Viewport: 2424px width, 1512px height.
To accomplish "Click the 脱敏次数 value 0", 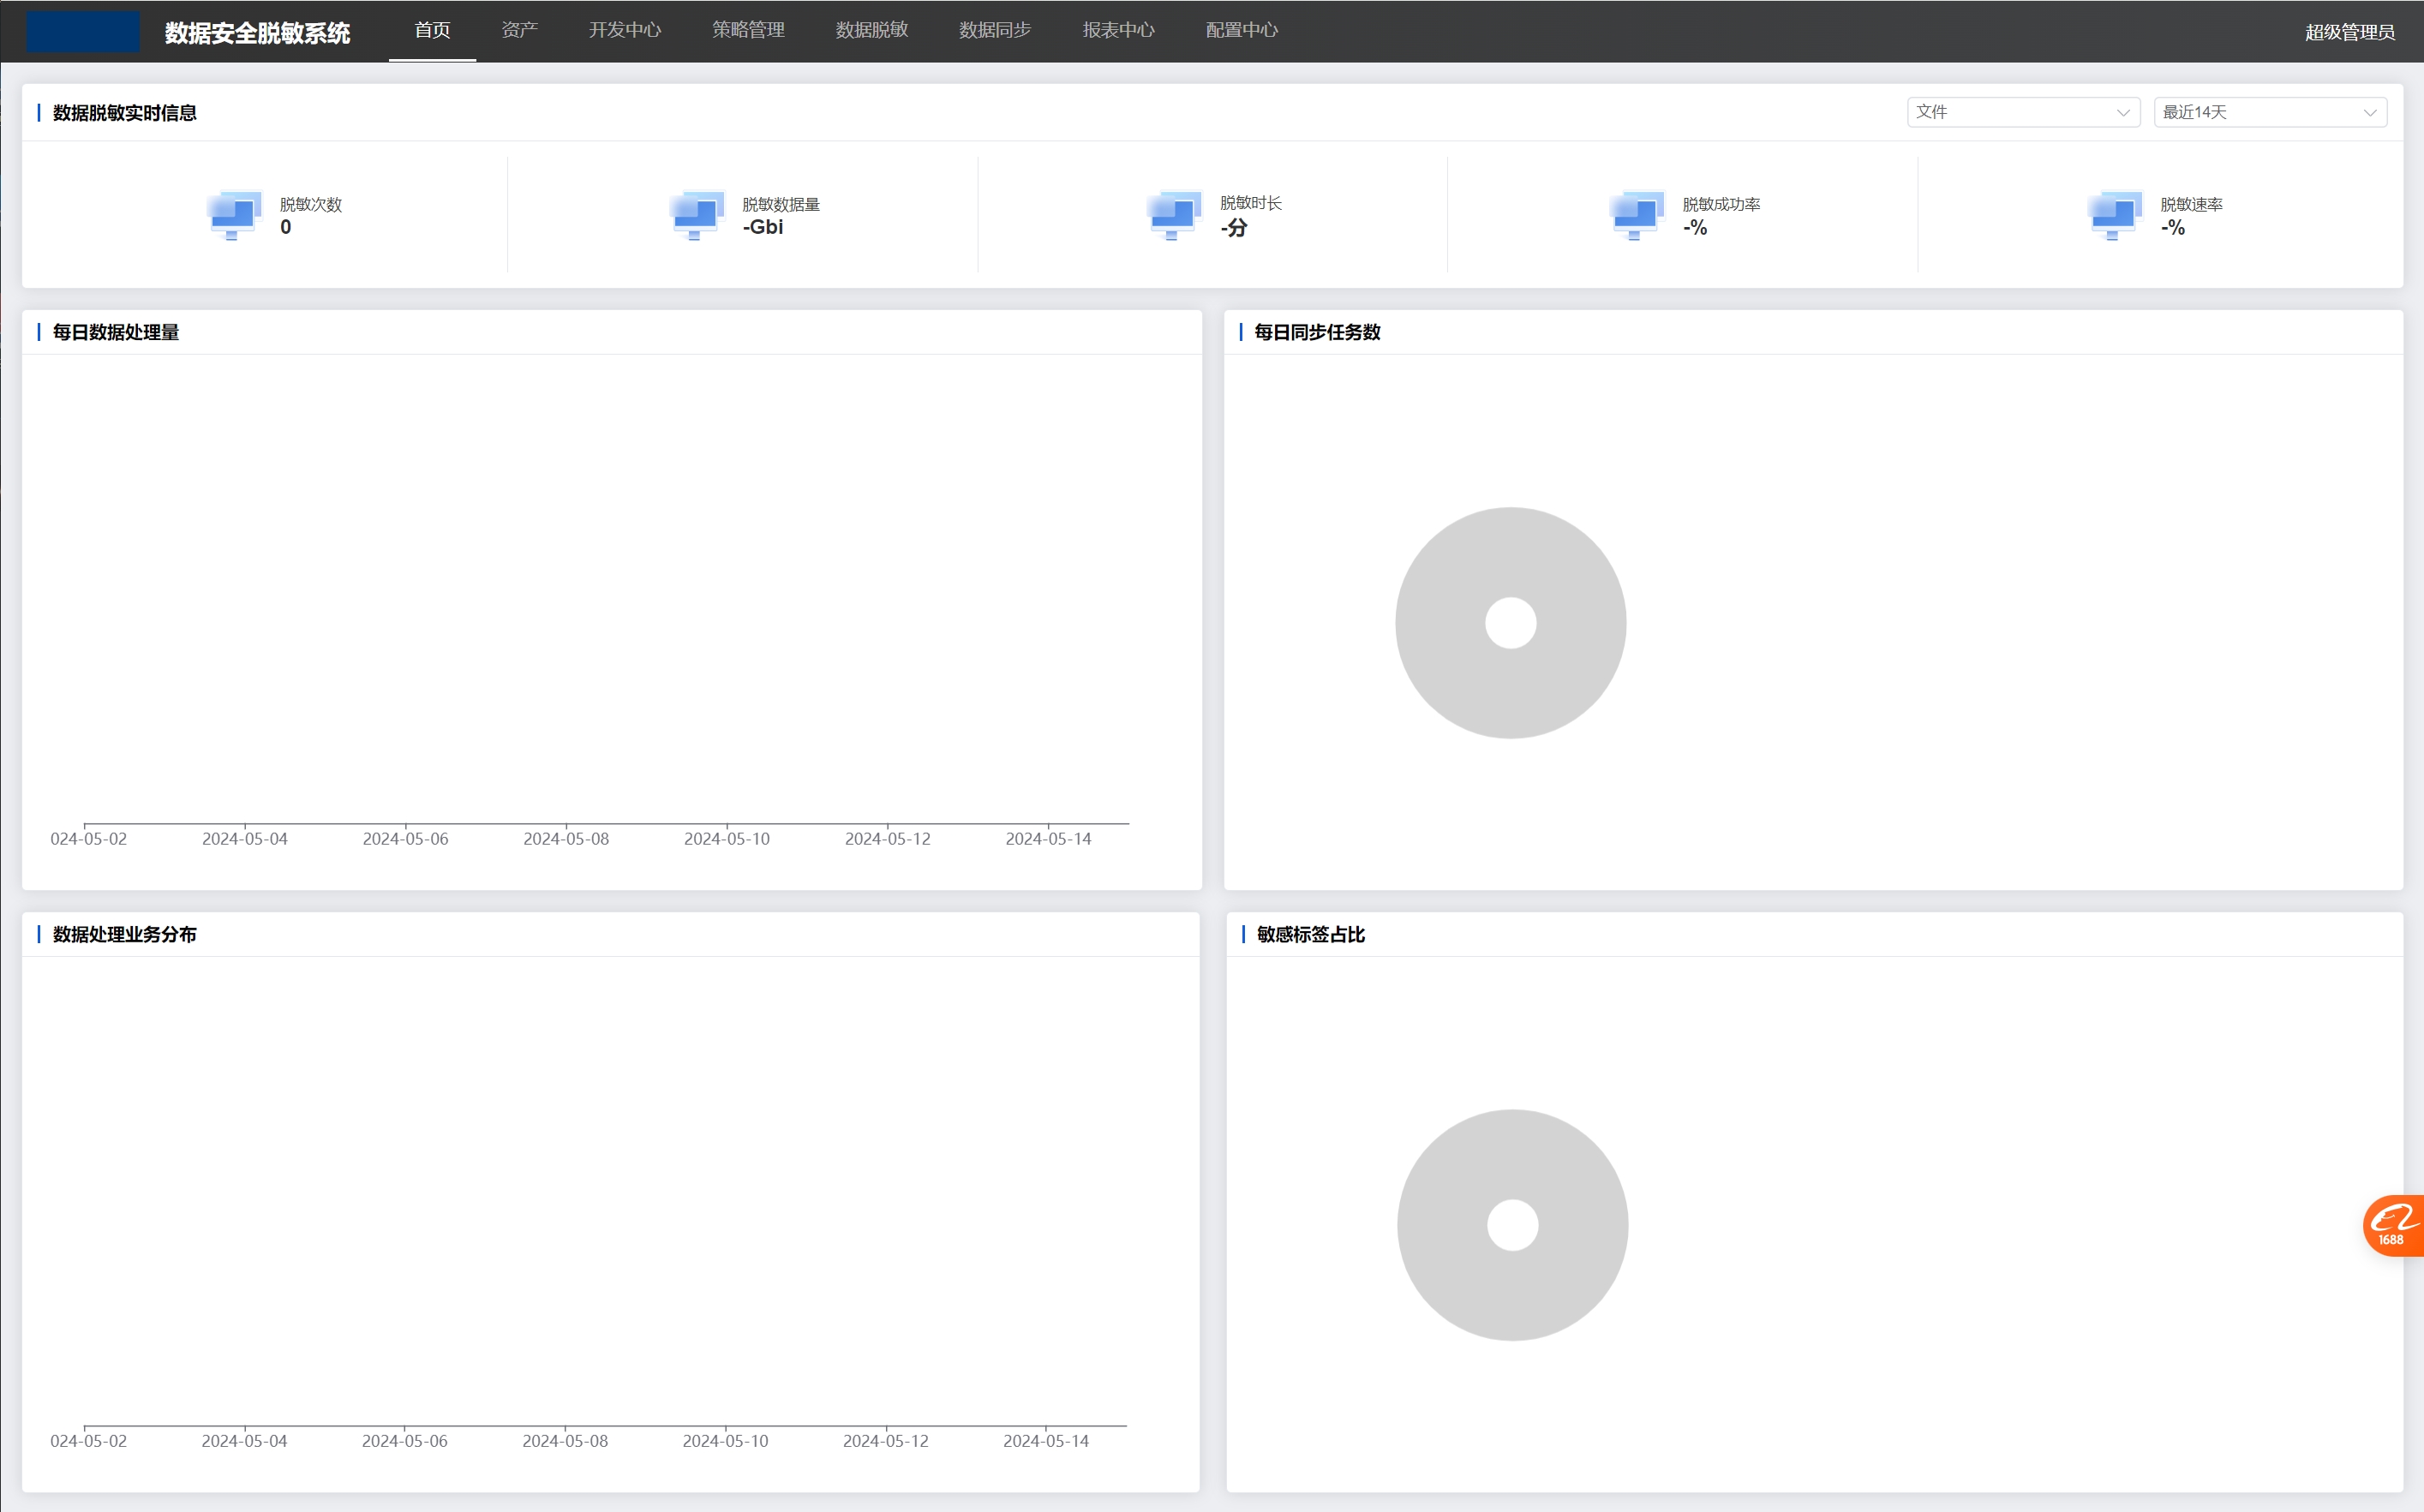I will click(286, 227).
